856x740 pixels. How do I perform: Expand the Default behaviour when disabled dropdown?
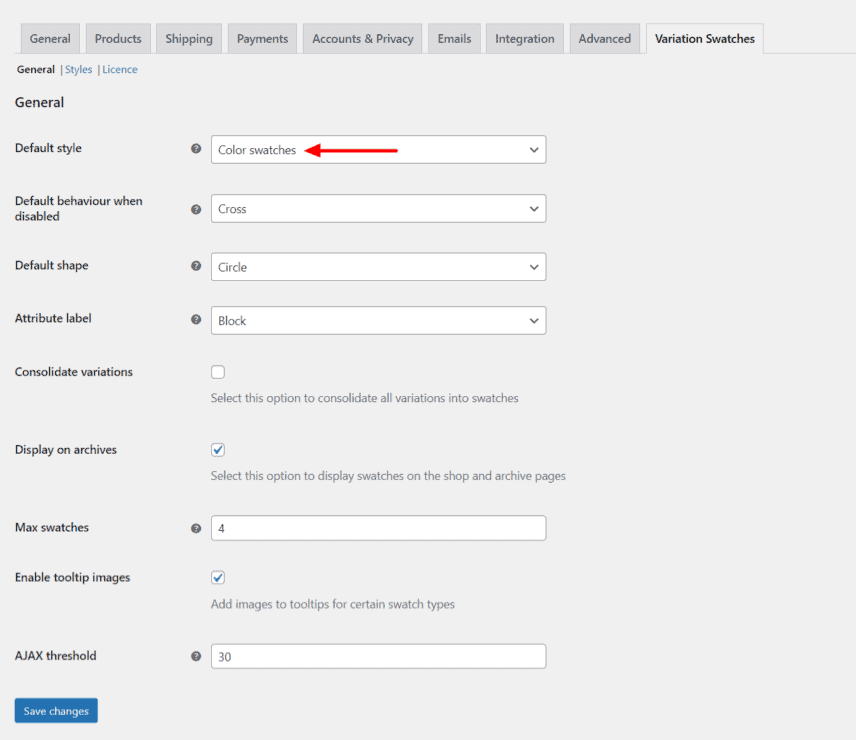(378, 208)
